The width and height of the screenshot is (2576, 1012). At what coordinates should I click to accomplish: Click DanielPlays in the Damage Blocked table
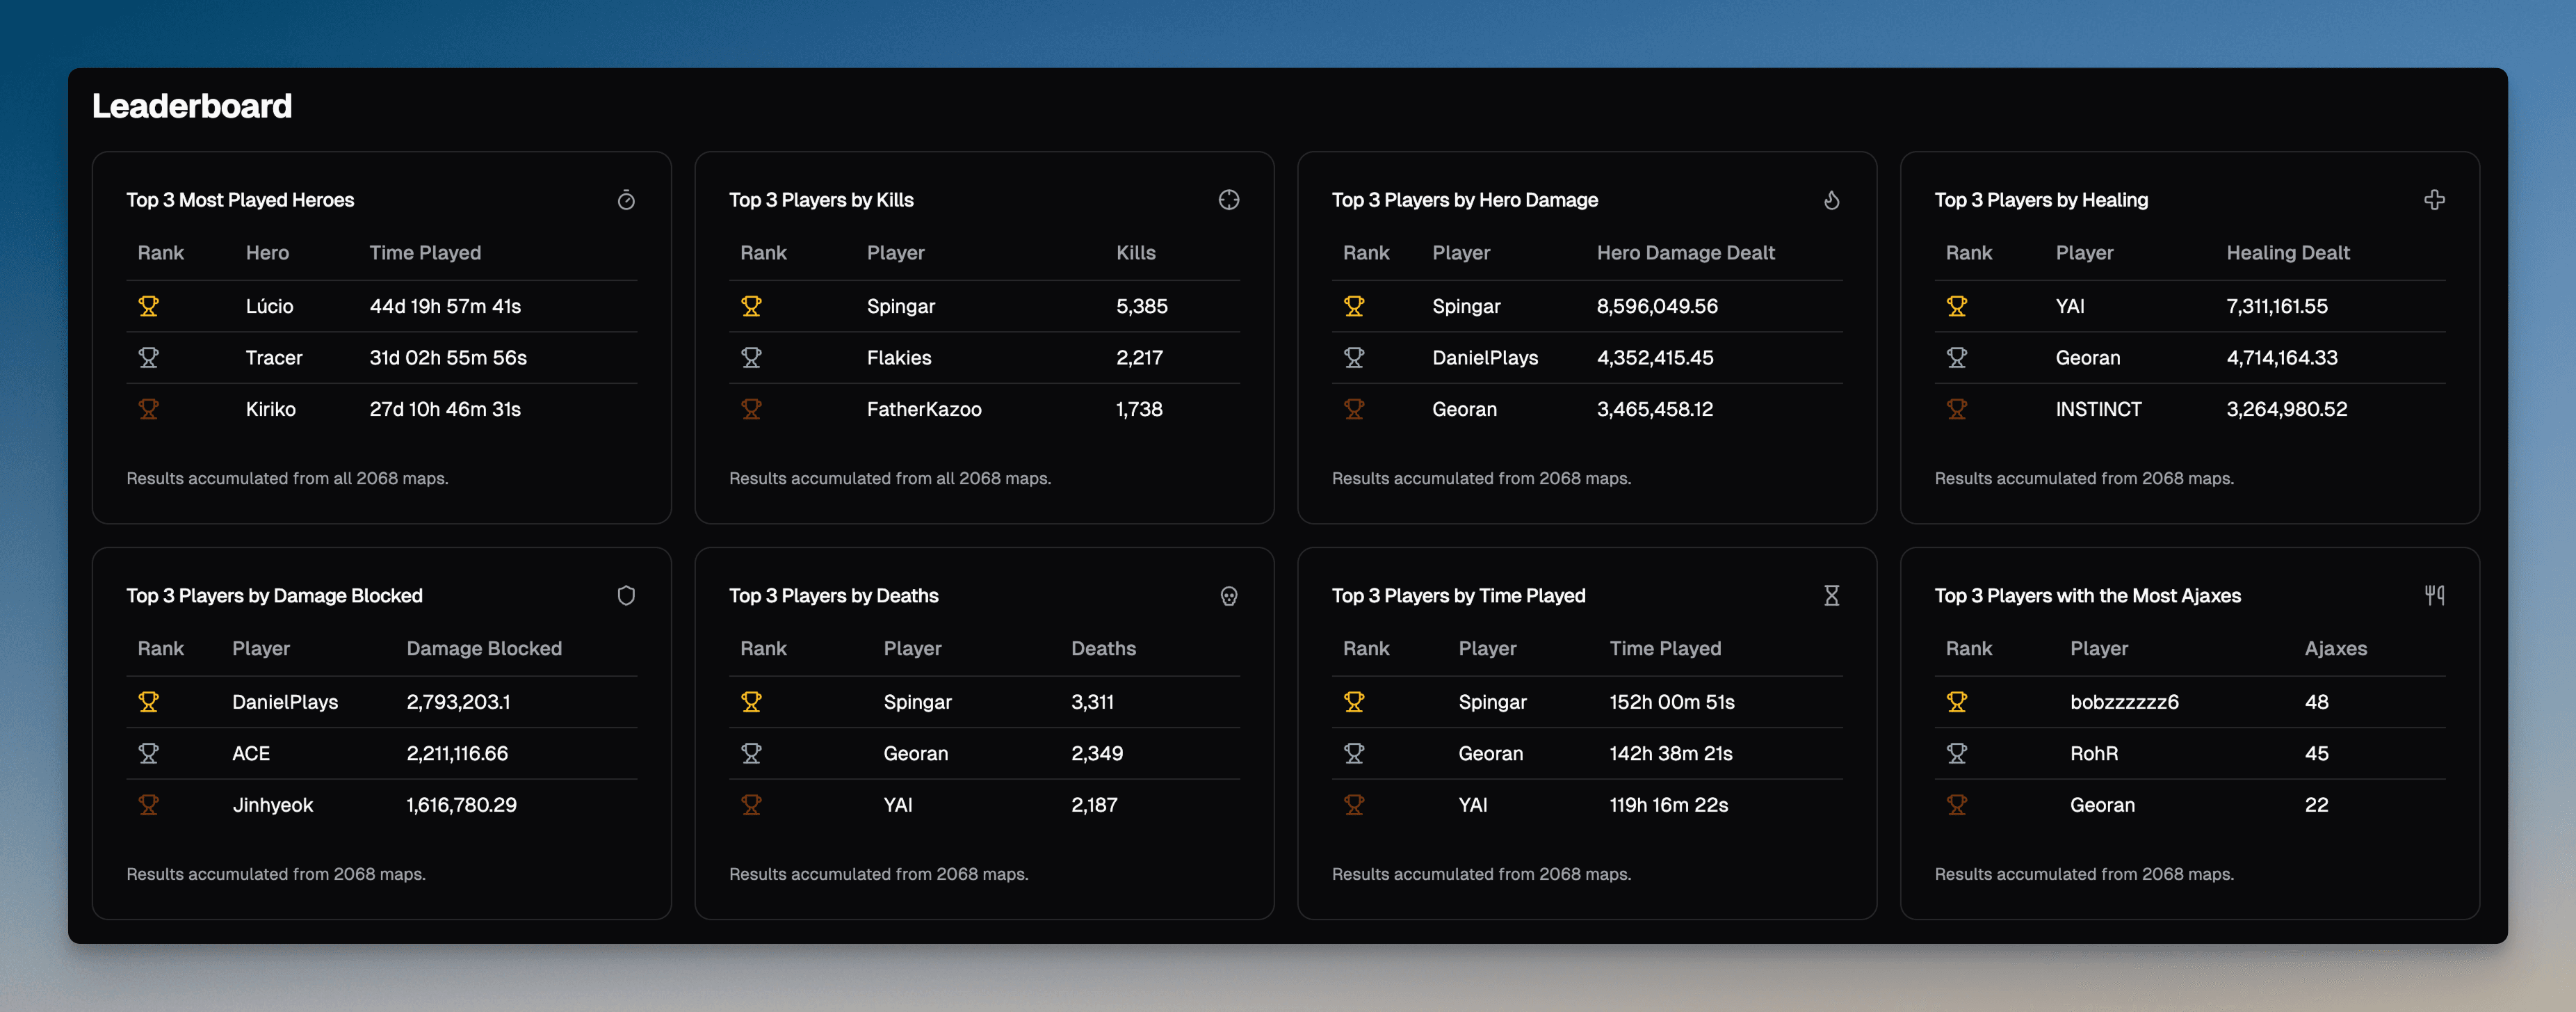coord(285,702)
